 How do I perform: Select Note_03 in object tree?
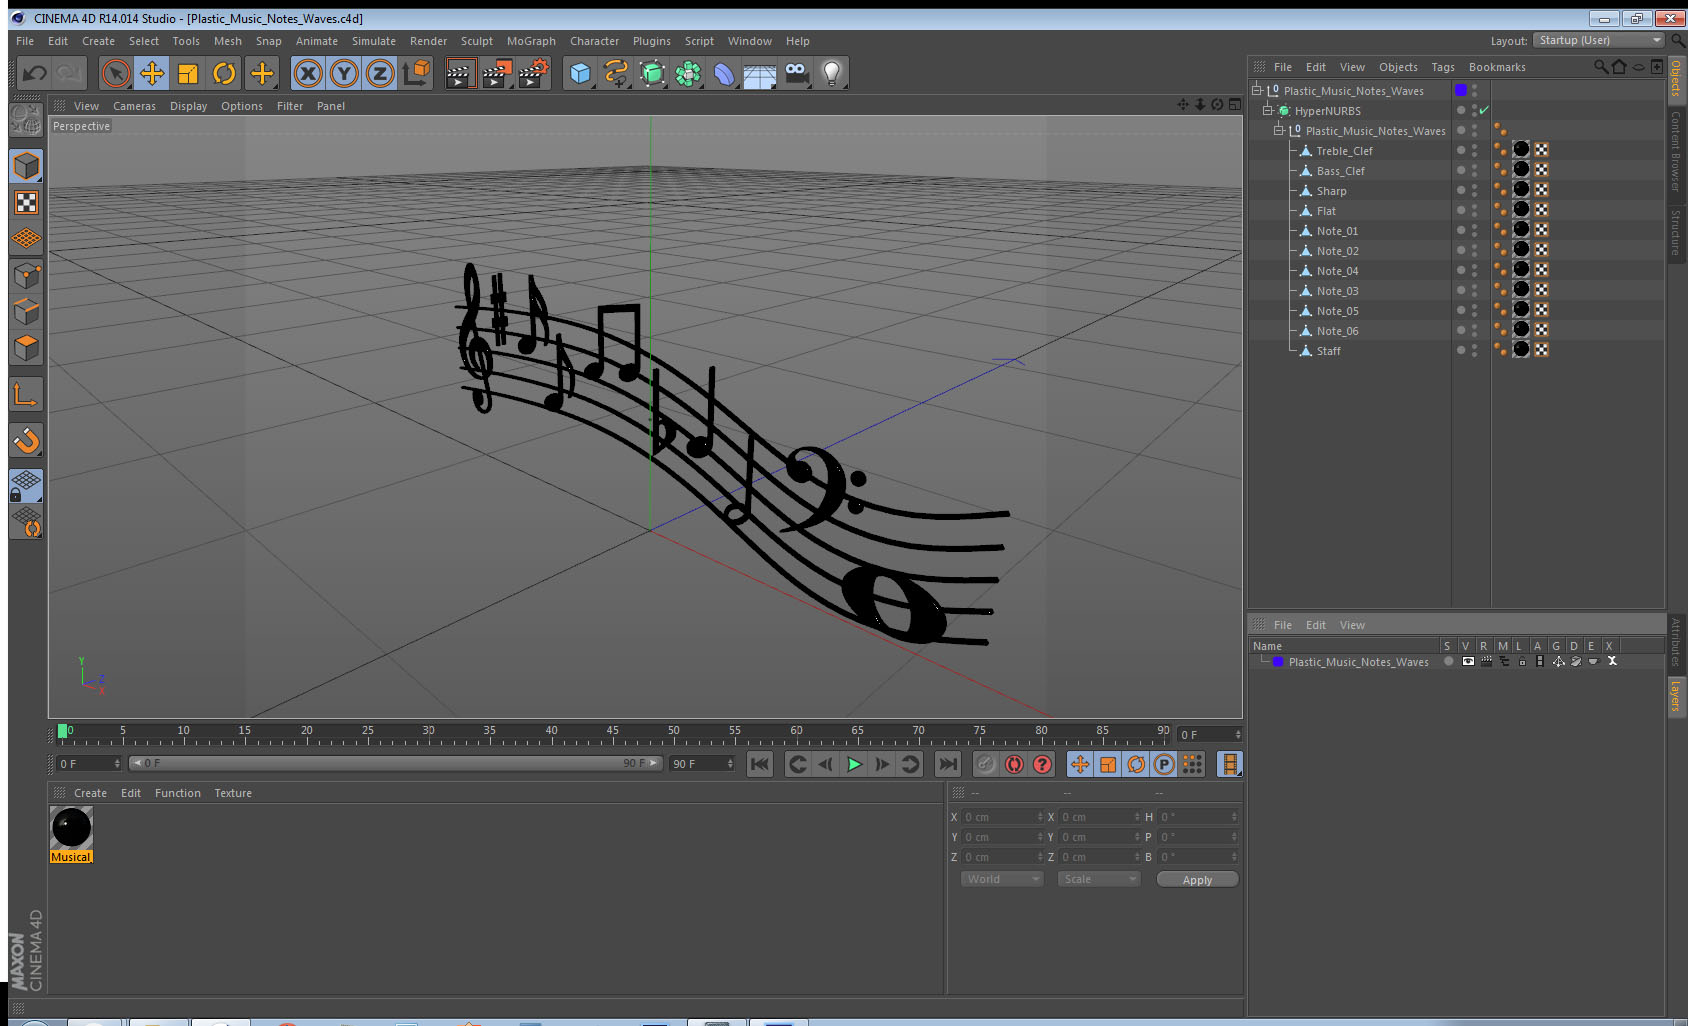point(1337,291)
